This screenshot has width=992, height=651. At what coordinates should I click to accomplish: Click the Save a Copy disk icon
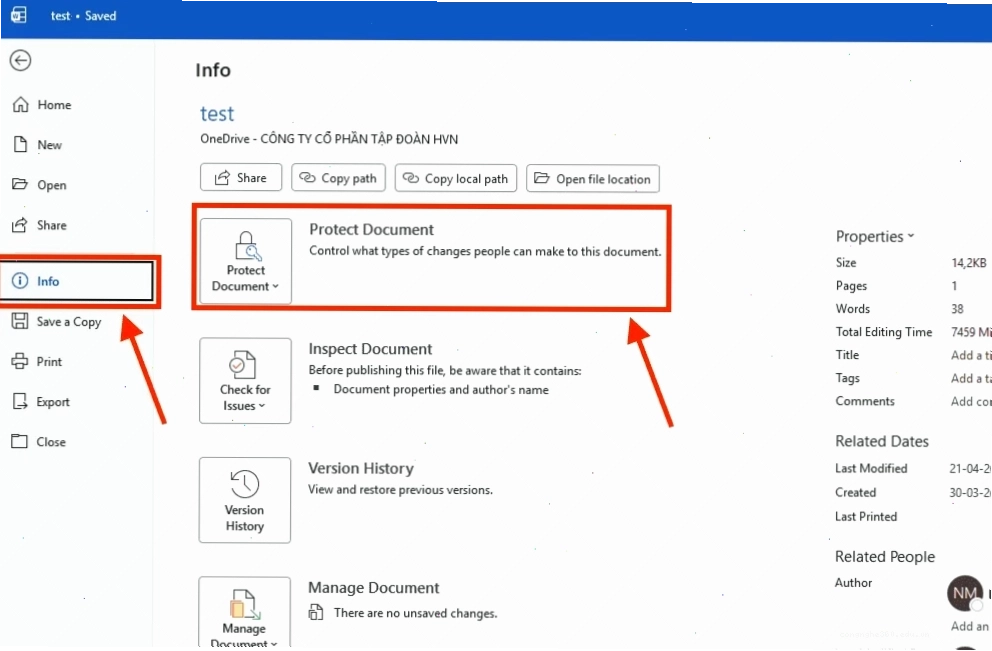(20, 321)
